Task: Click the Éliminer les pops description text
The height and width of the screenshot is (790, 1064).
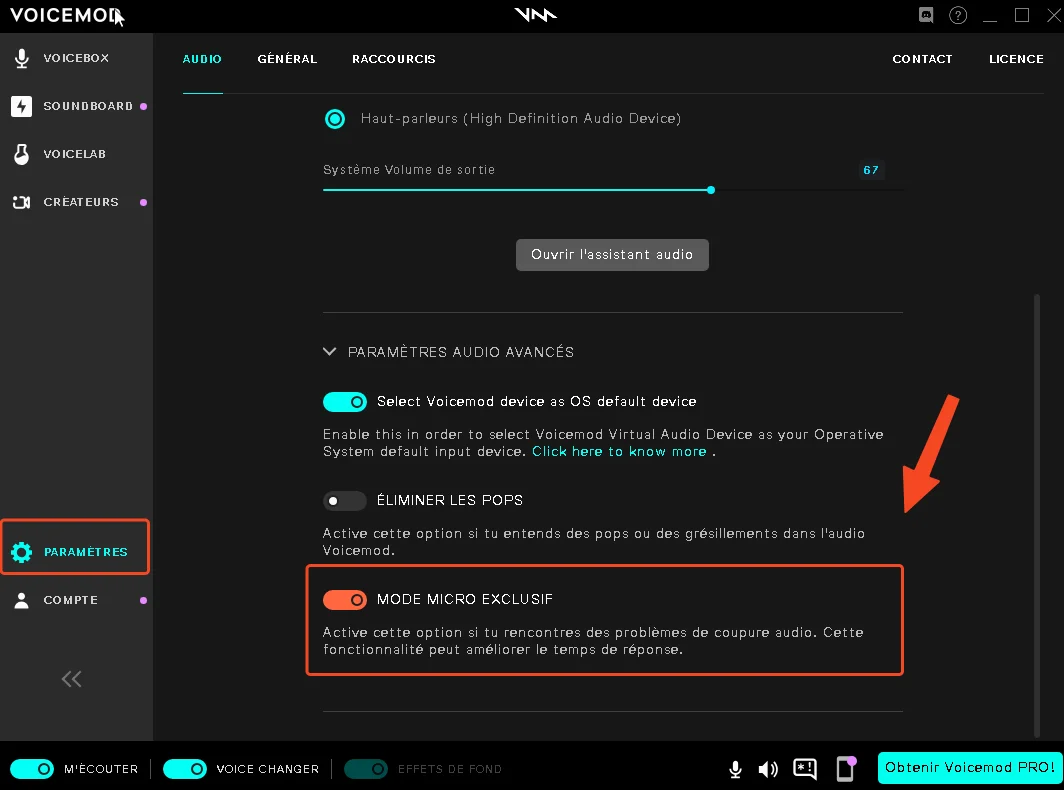Action: (594, 542)
